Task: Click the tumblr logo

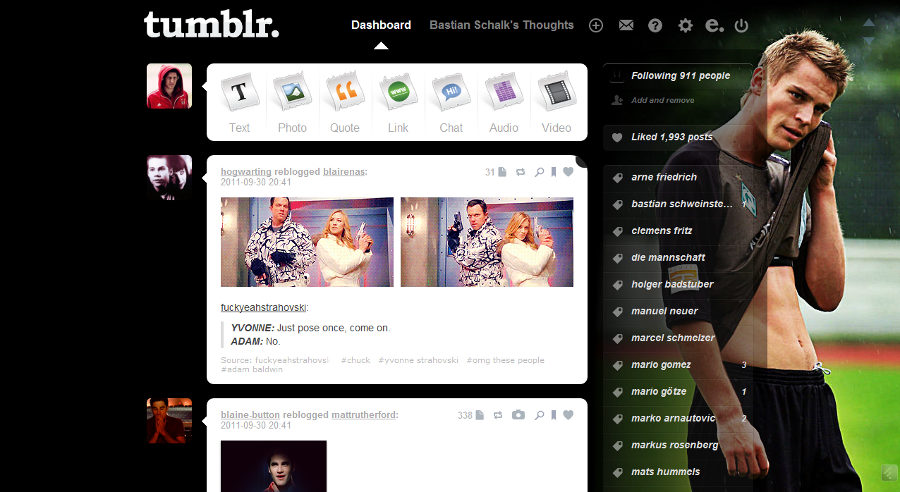Action: coord(211,25)
